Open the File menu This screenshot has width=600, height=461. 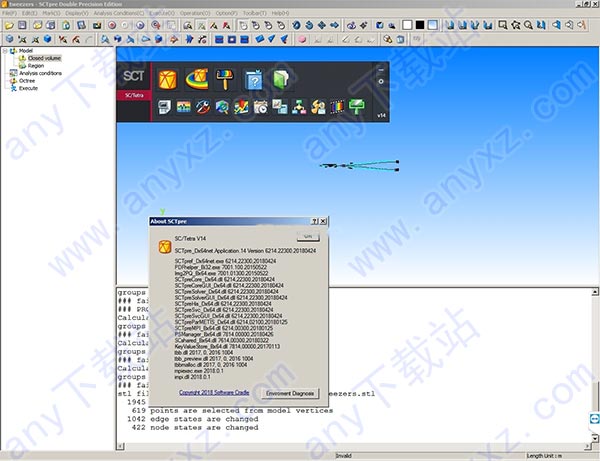click(9, 13)
